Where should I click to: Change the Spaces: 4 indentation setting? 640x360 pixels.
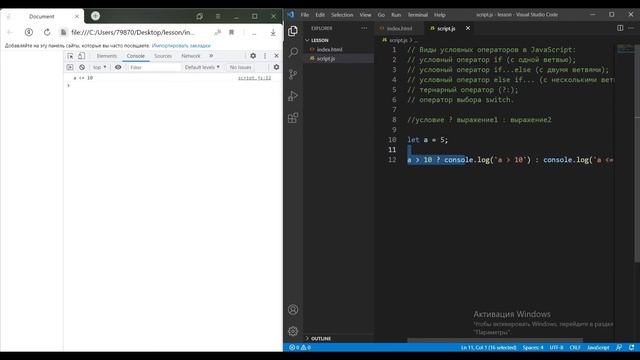(x=533, y=347)
